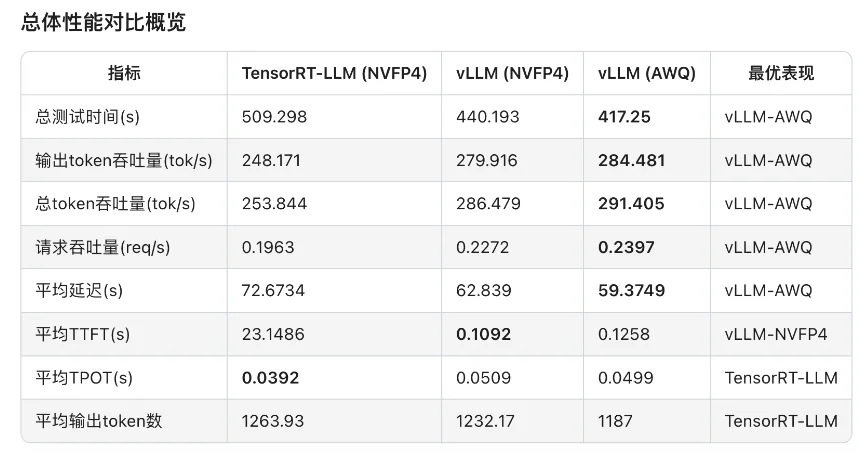Select the 输出token吞吐量(tok/s) row label
The width and height of the screenshot is (860, 455).
click(115, 160)
